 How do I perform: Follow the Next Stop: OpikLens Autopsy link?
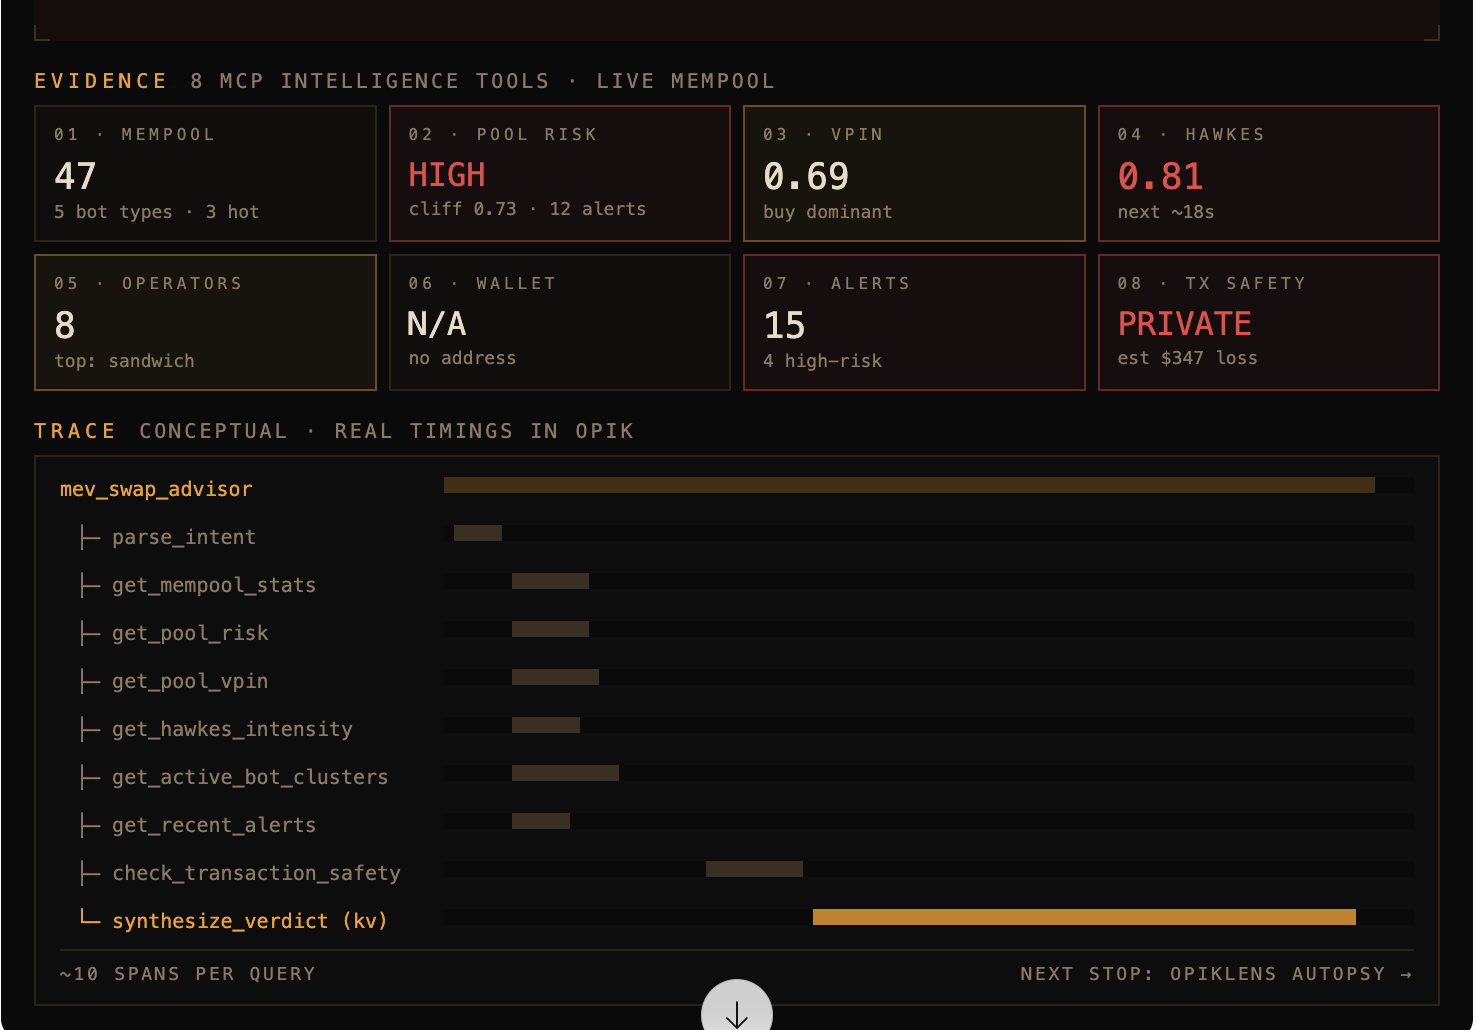point(1216,974)
